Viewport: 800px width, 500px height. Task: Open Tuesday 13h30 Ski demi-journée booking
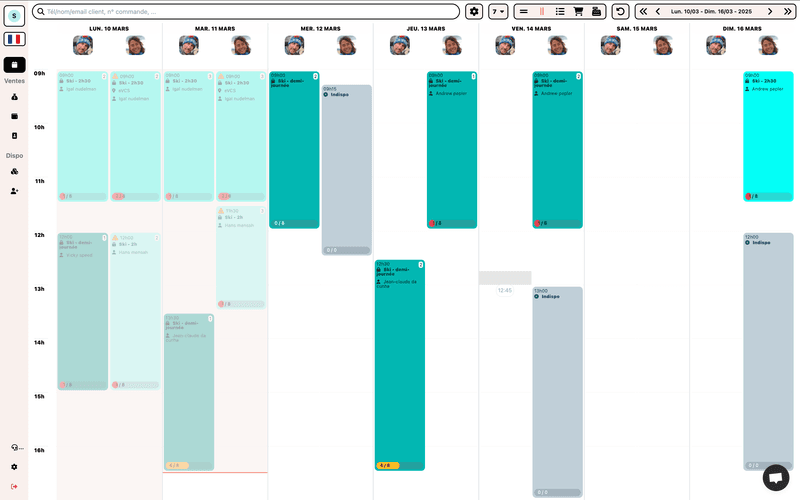coord(189,392)
